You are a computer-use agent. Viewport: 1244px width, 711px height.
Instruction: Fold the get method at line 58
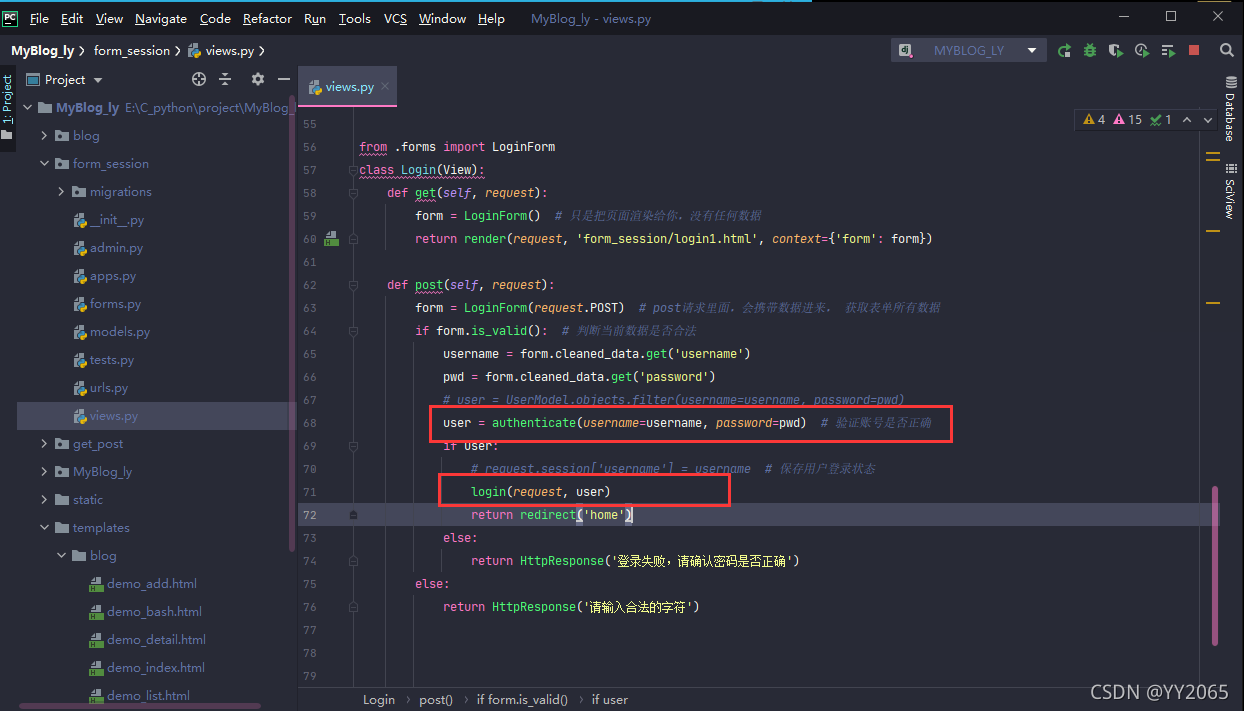[x=353, y=193]
